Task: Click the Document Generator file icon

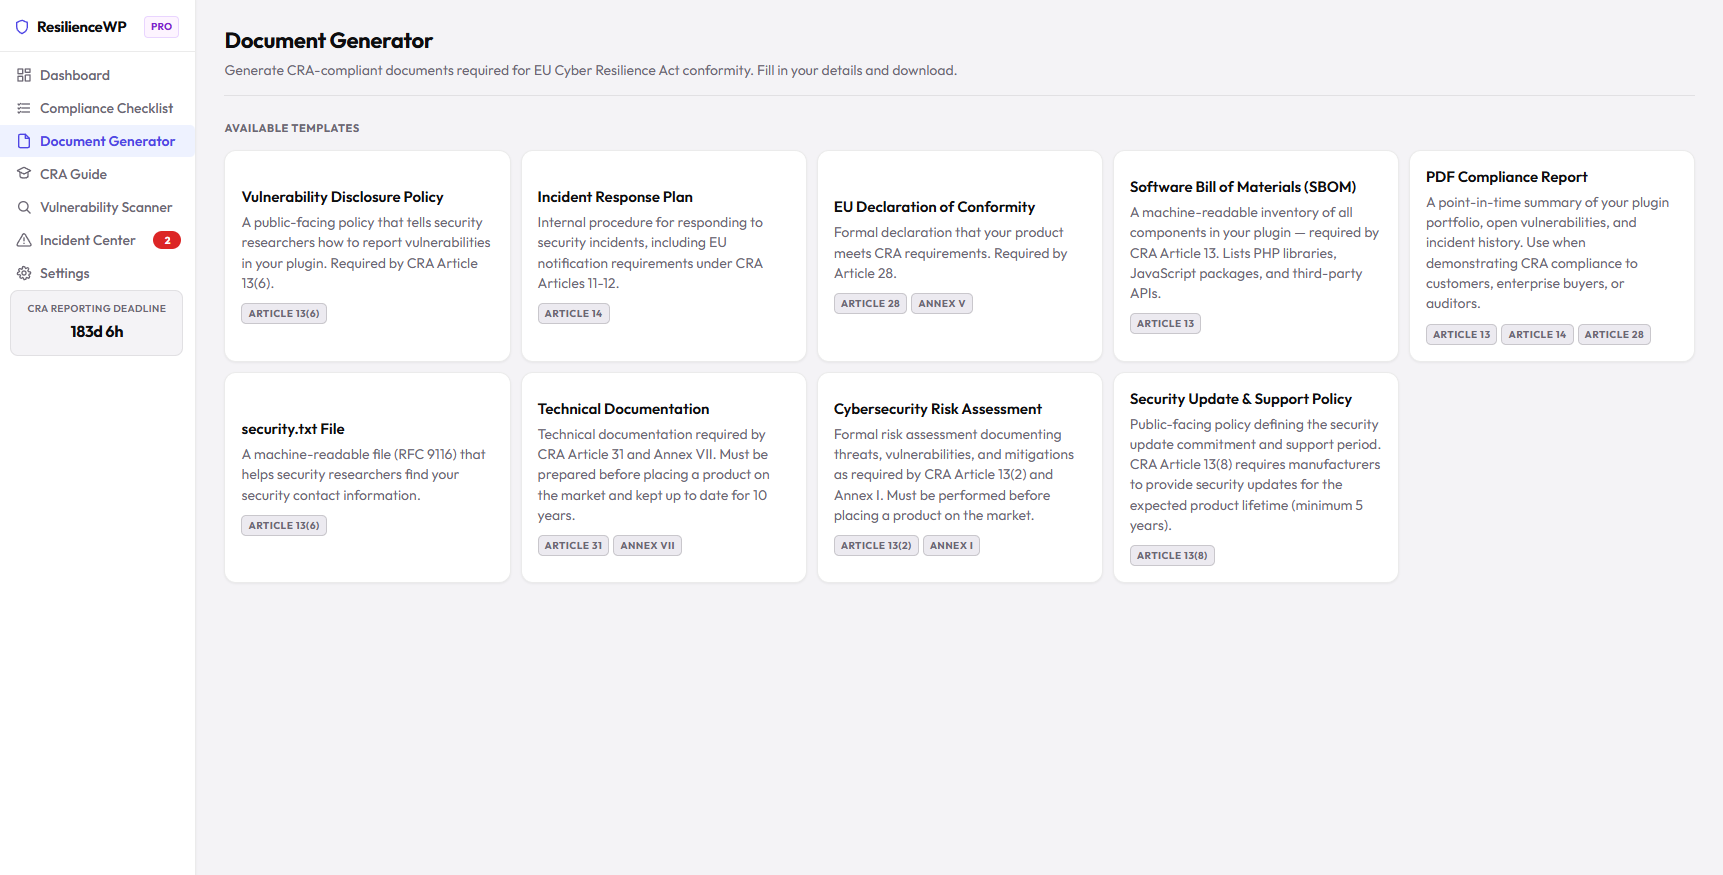Action: coord(24,141)
